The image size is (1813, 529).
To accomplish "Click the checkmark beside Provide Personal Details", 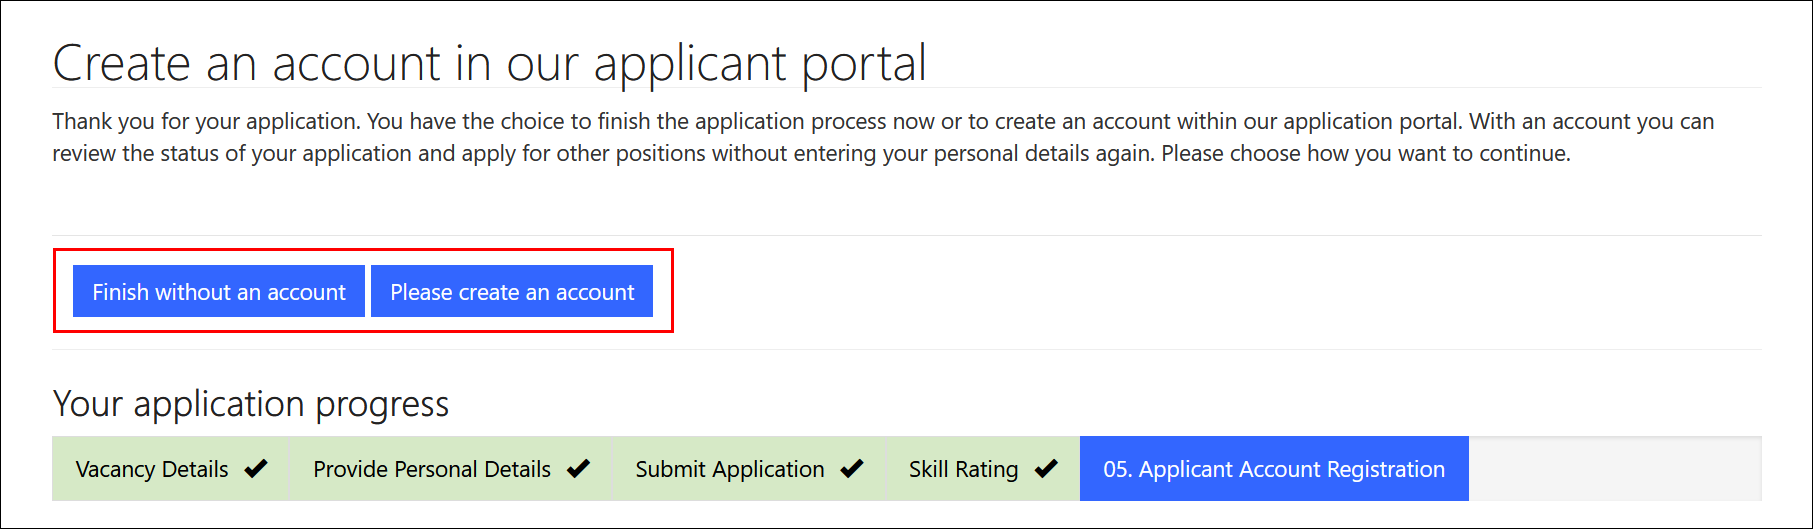I will 578,468.
